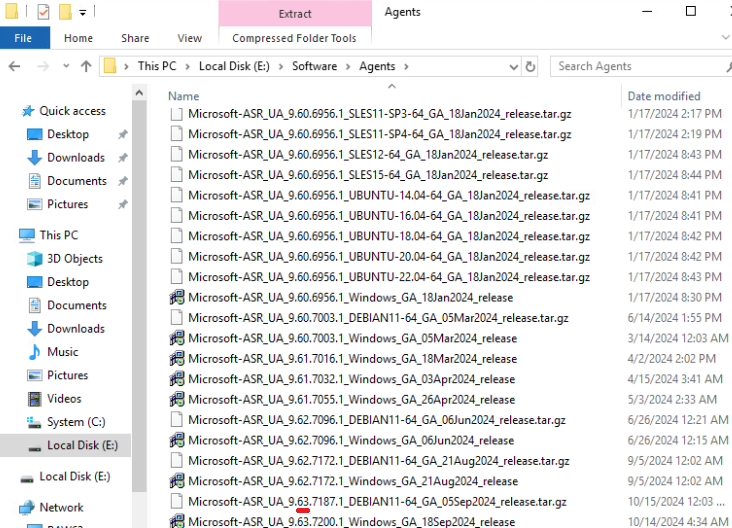The width and height of the screenshot is (732, 528).
Task: Refresh the Agents folder view
Action: (x=530, y=67)
